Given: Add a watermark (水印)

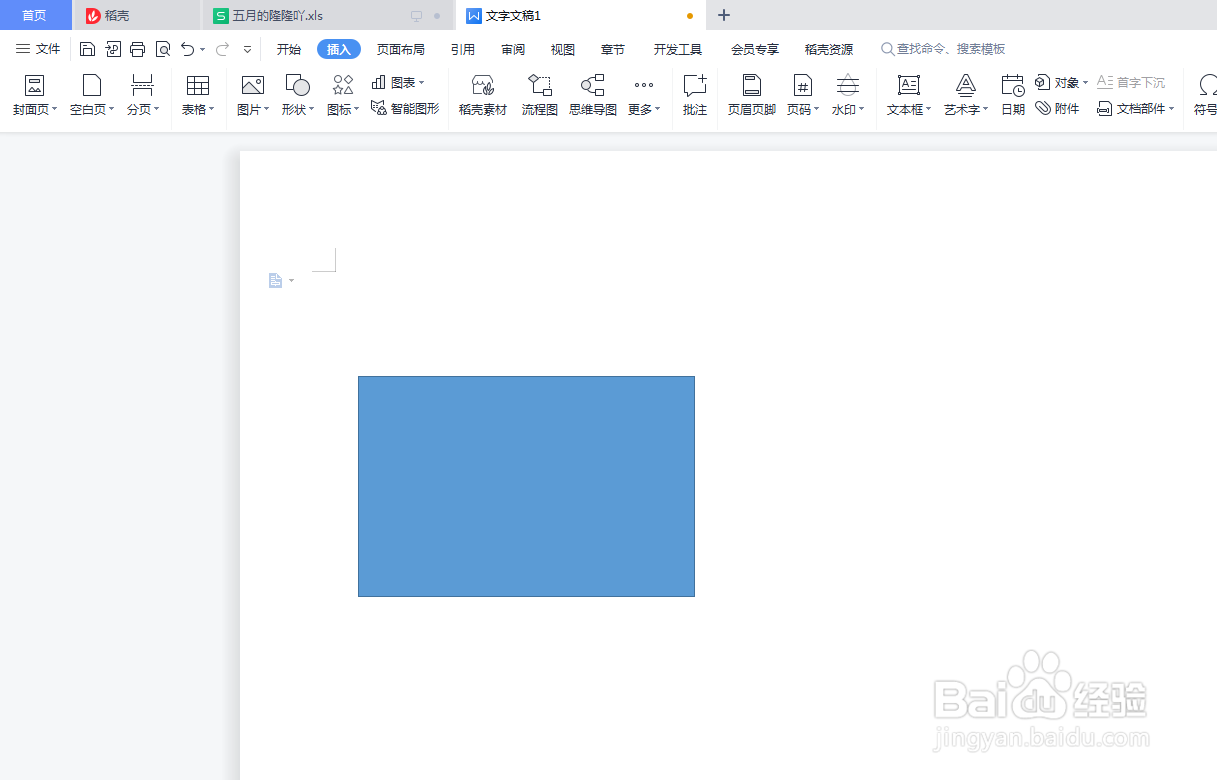Looking at the screenshot, I should [848, 95].
